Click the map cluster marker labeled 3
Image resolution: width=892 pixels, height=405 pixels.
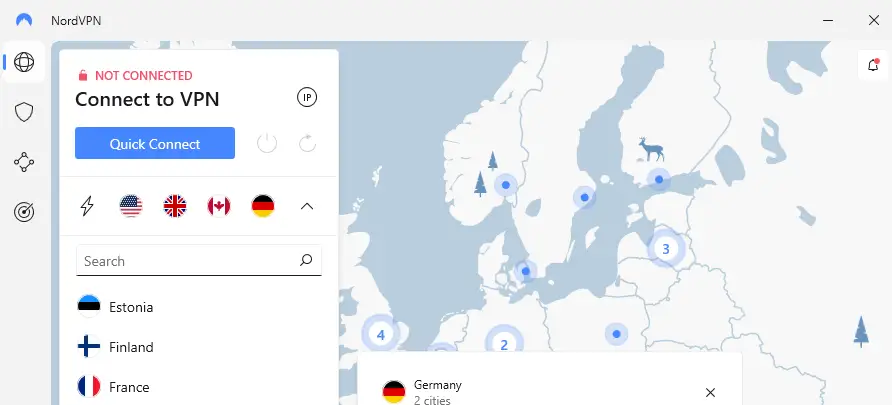[666, 249]
